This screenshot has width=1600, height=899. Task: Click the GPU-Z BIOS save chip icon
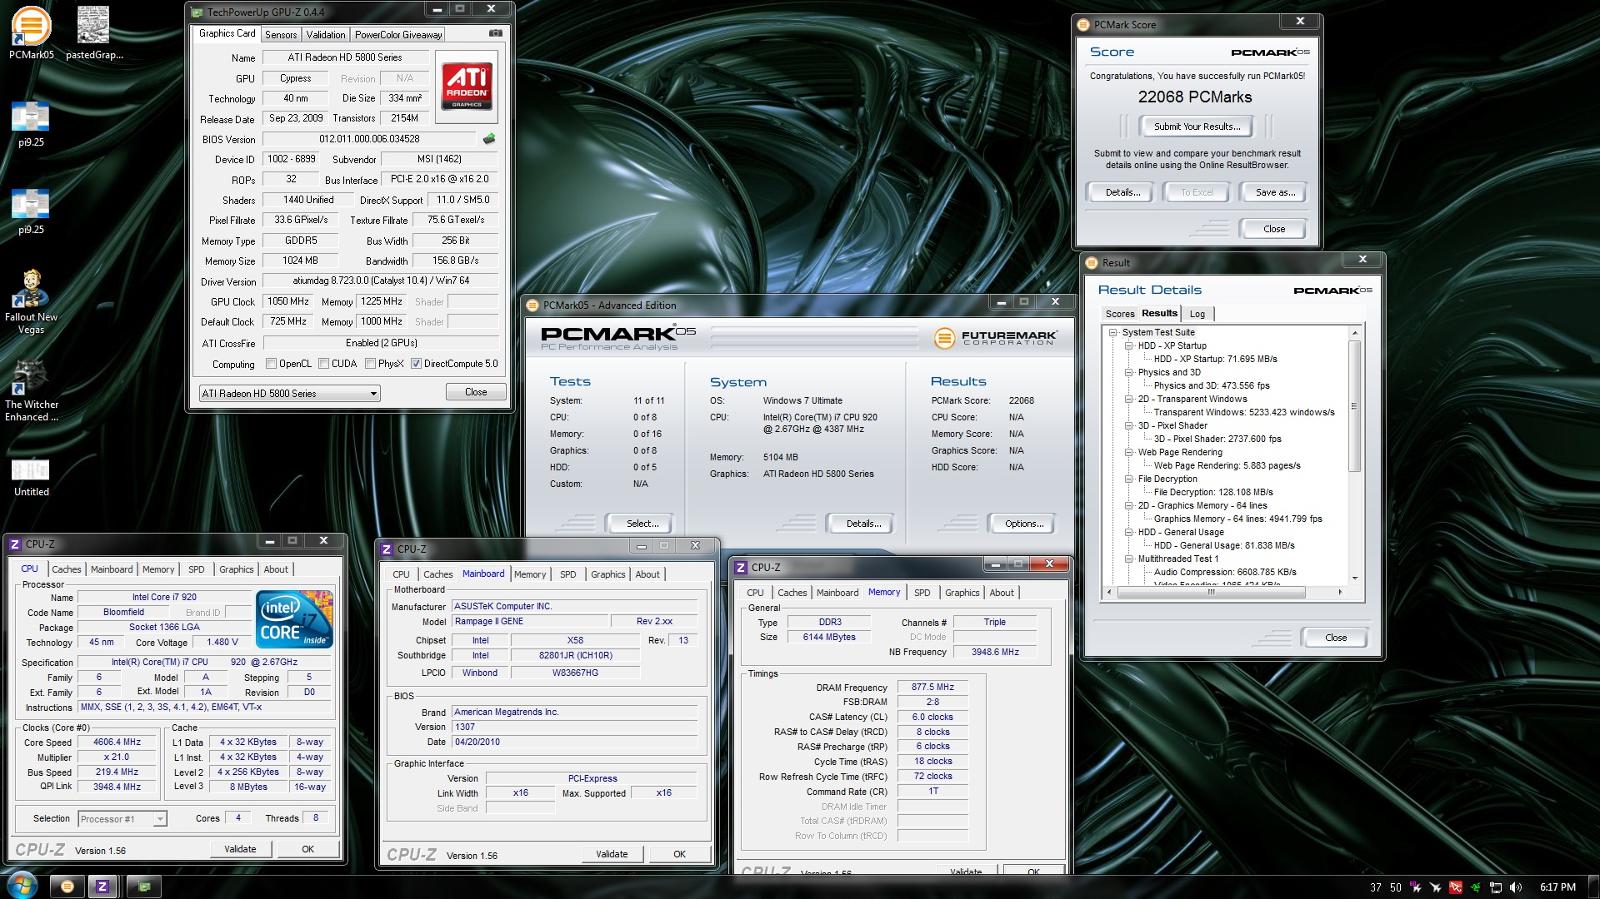coord(489,139)
